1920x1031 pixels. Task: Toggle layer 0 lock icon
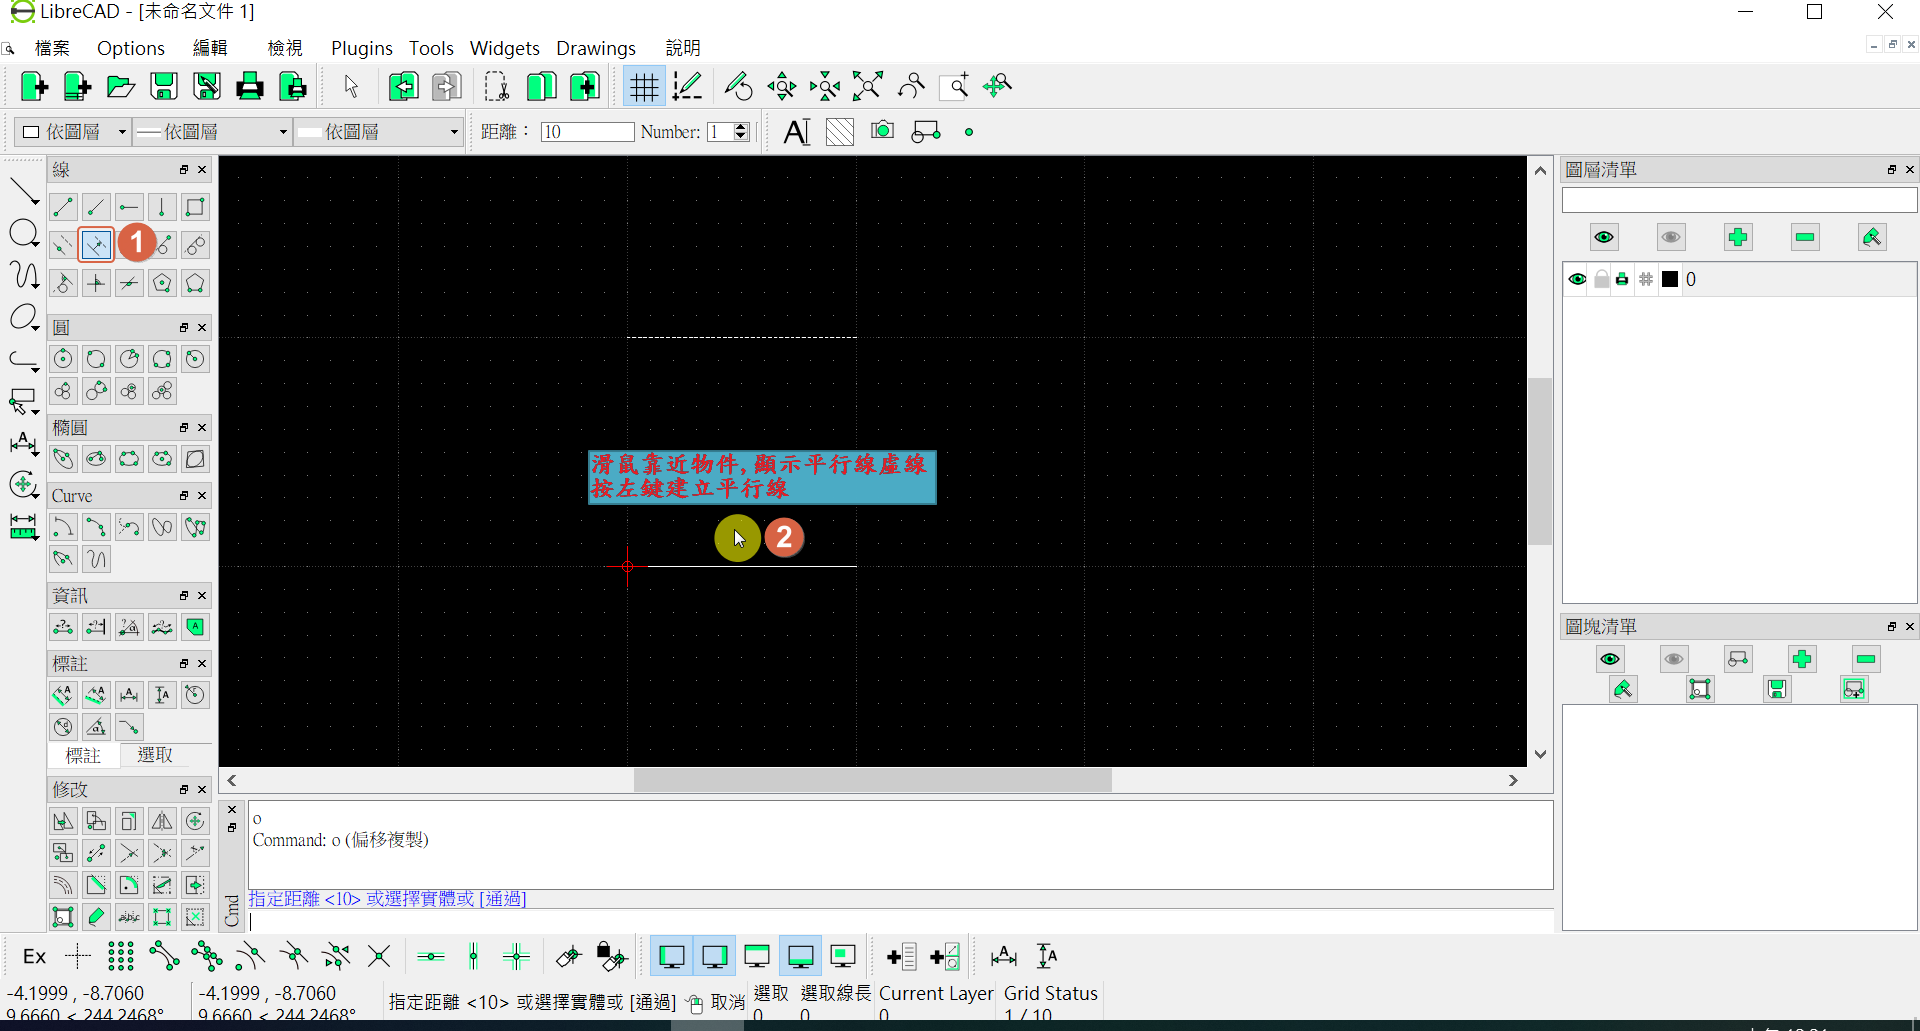coord(1601,279)
